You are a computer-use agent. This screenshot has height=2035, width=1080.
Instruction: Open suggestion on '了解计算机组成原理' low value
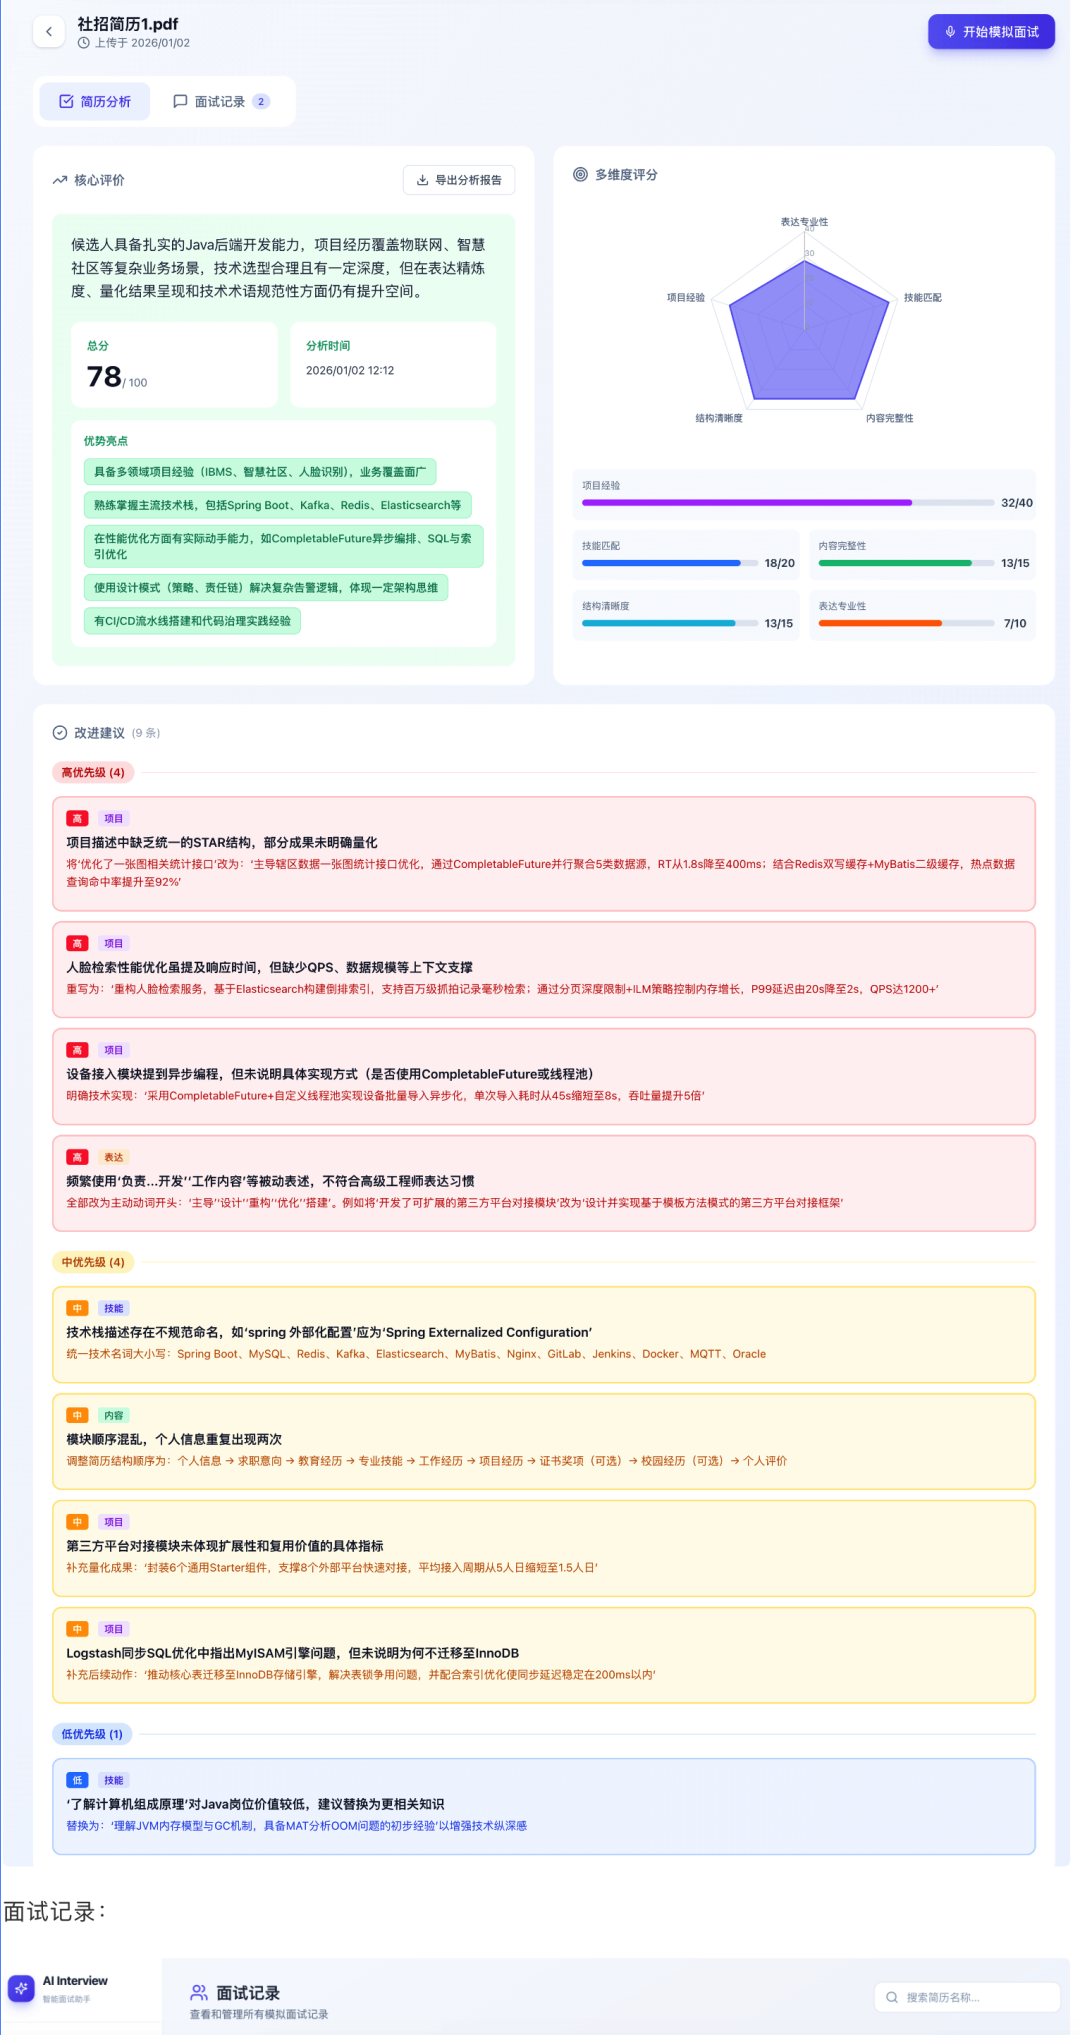(x=544, y=1806)
